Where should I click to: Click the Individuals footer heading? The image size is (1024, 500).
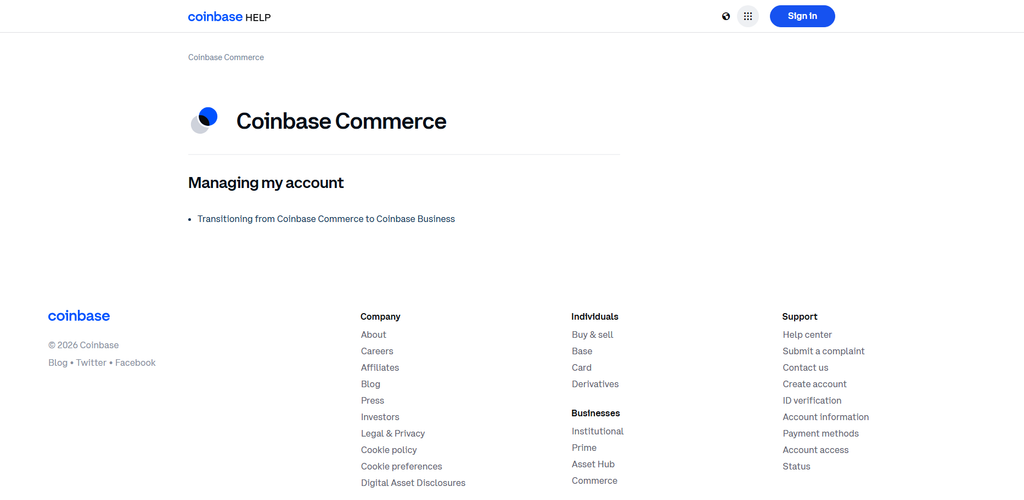(x=595, y=317)
